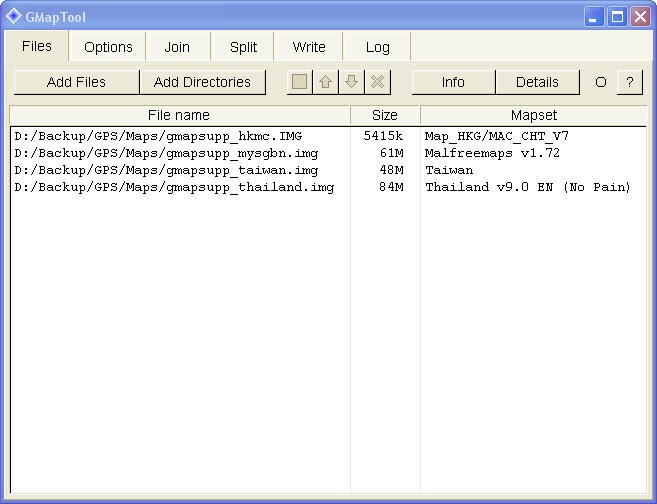Go to the Write tab
This screenshot has width=657, height=504.
point(309,47)
